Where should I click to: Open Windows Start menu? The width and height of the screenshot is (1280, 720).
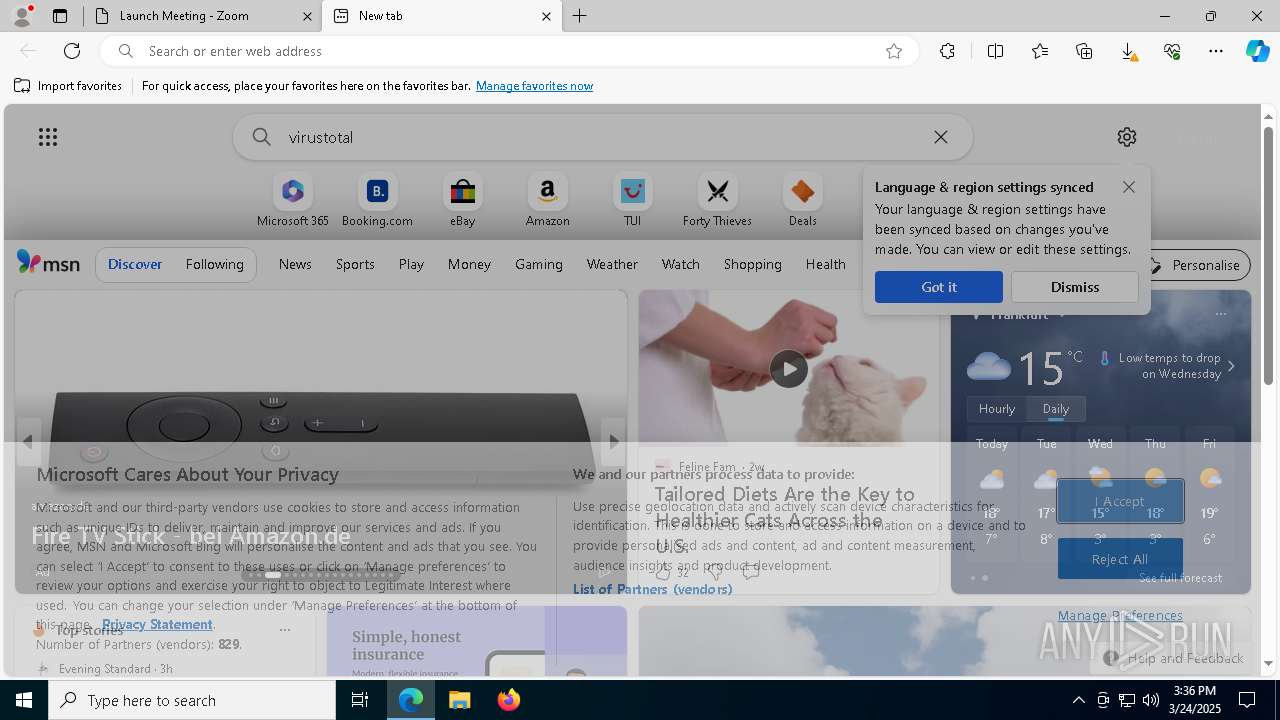pos(24,700)
